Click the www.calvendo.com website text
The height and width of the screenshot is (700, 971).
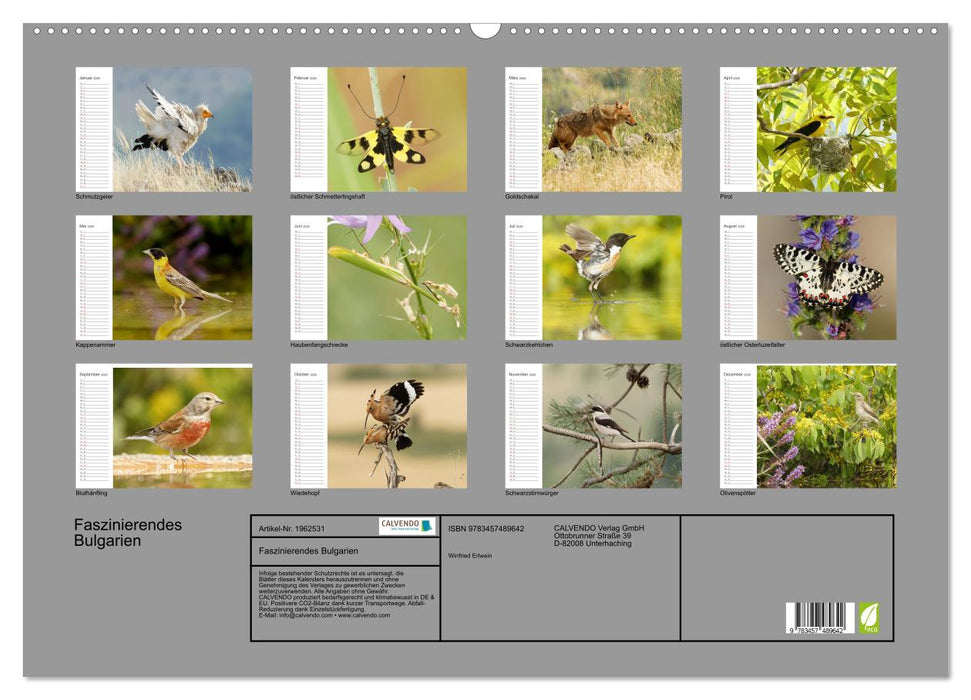[x=364, y=616]
